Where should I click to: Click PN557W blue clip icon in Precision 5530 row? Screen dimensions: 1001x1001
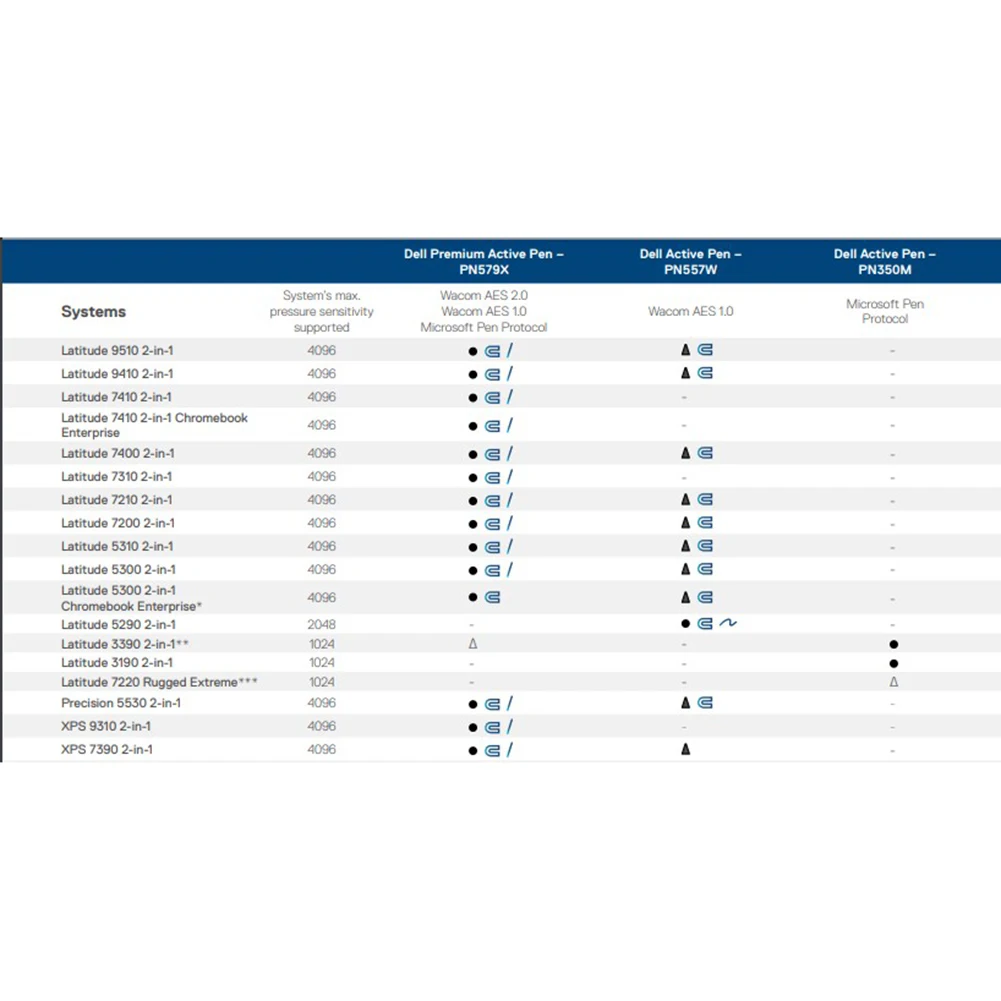click(x=705, y=703)
